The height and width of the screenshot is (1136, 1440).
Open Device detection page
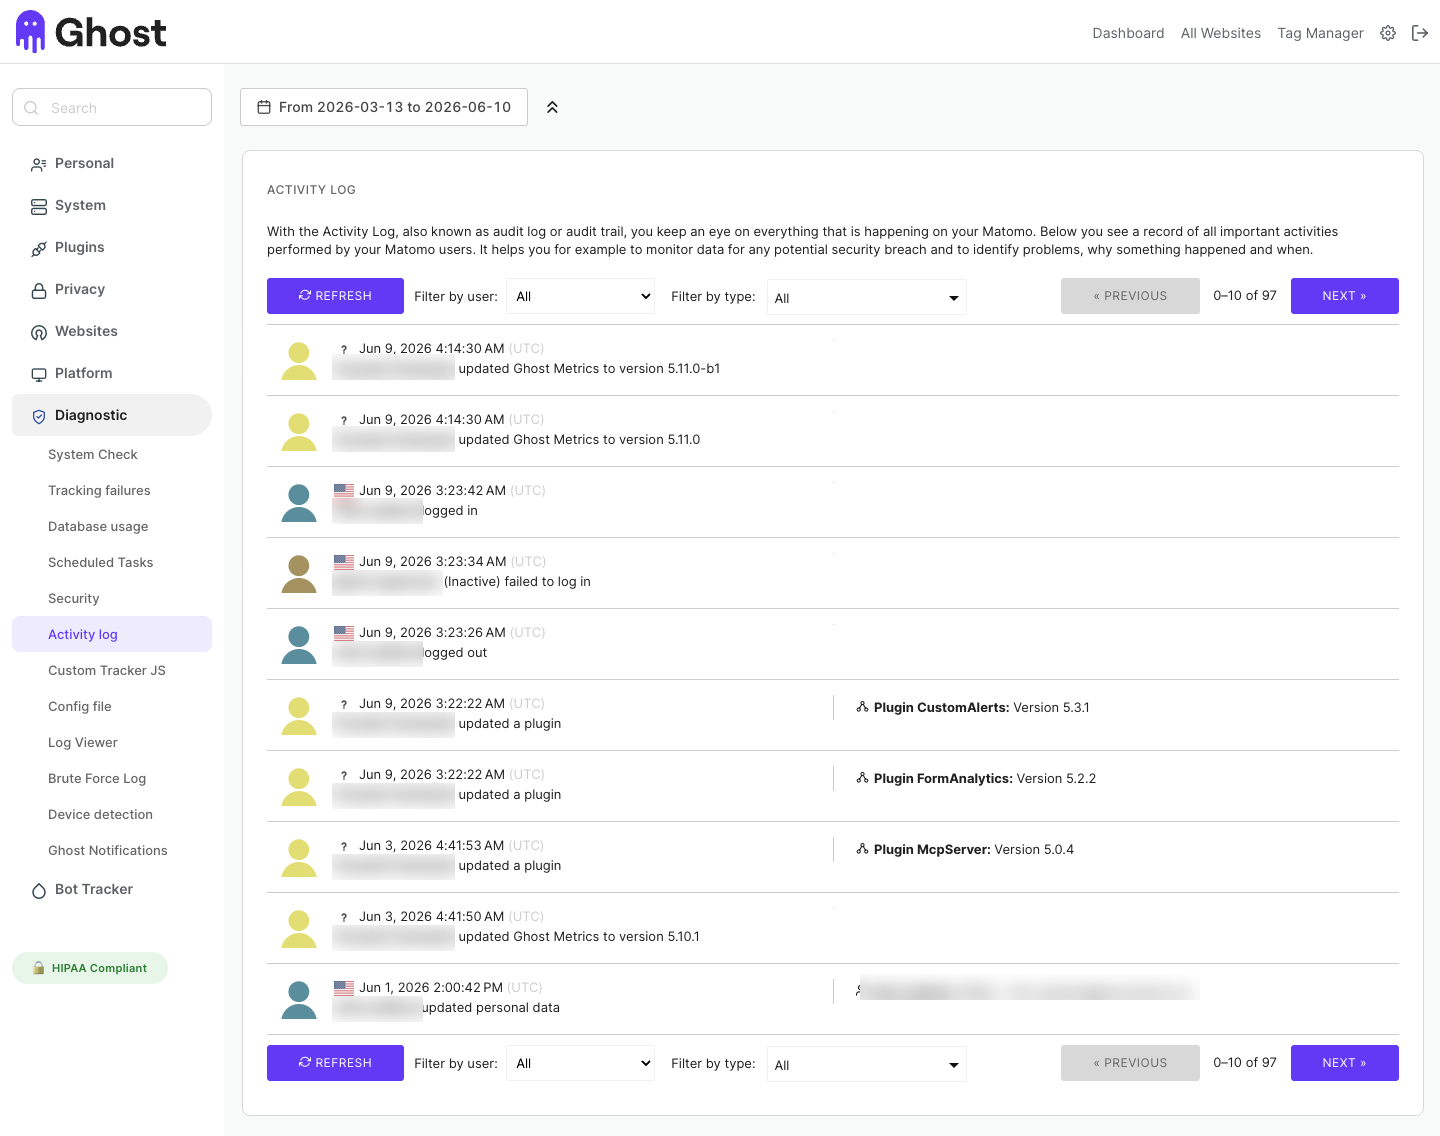(100, 814)
